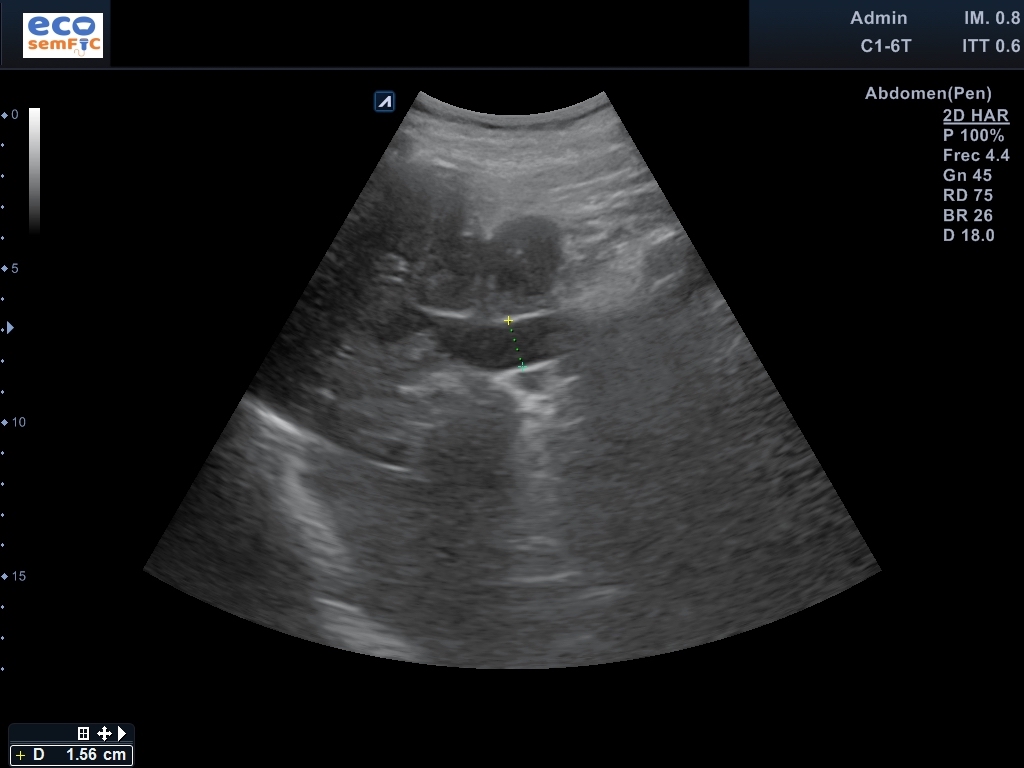Click the Admin user label
Image resolution: width=1024 pixels, height=768 pixels.
click(879, 18)
